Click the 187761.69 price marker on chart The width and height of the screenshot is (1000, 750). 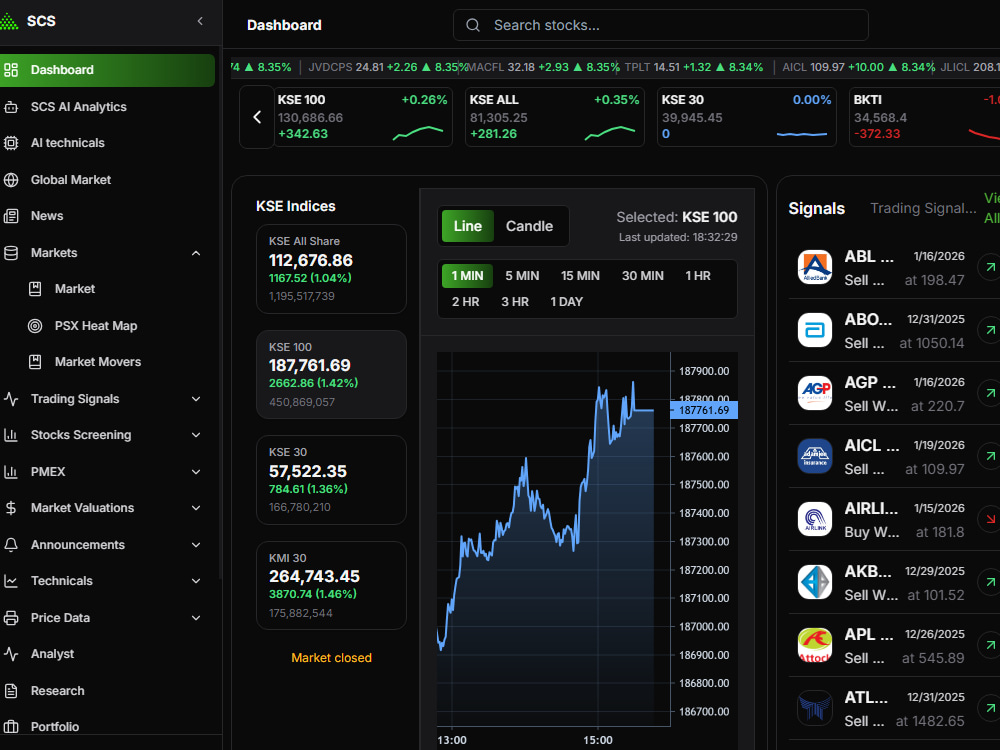click(x=704, y=410)
